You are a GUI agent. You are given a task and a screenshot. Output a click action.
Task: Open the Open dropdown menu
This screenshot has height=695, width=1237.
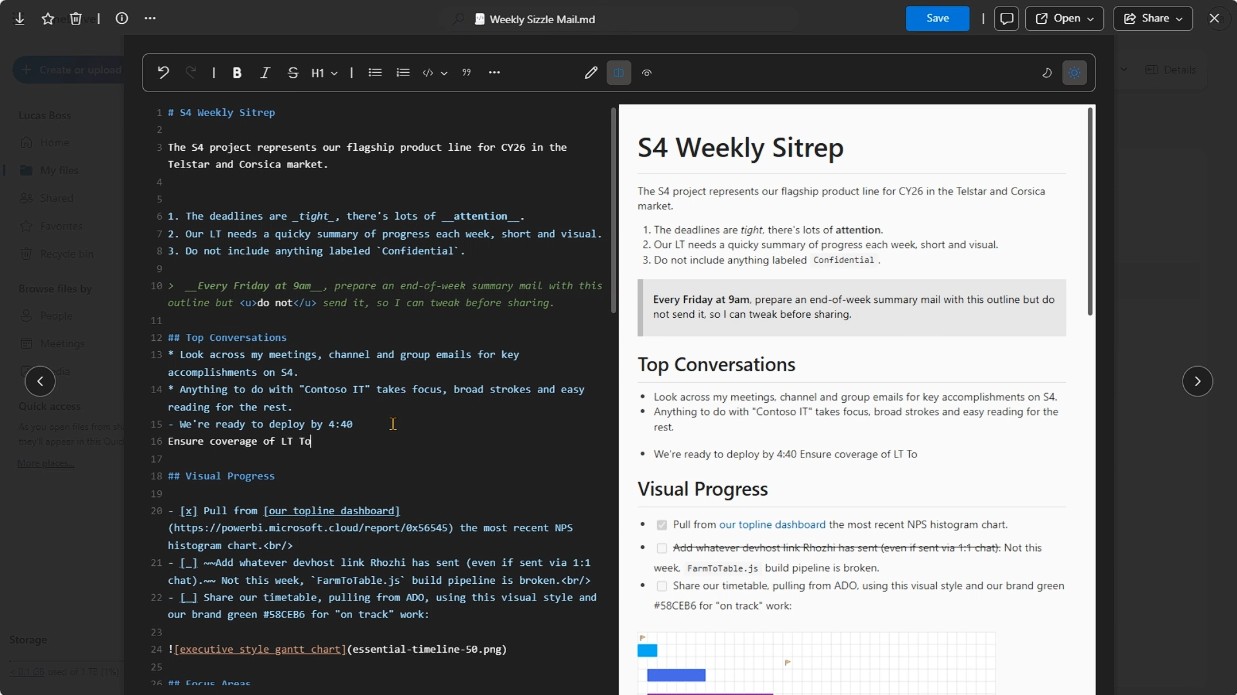(x=1064, y=18)
